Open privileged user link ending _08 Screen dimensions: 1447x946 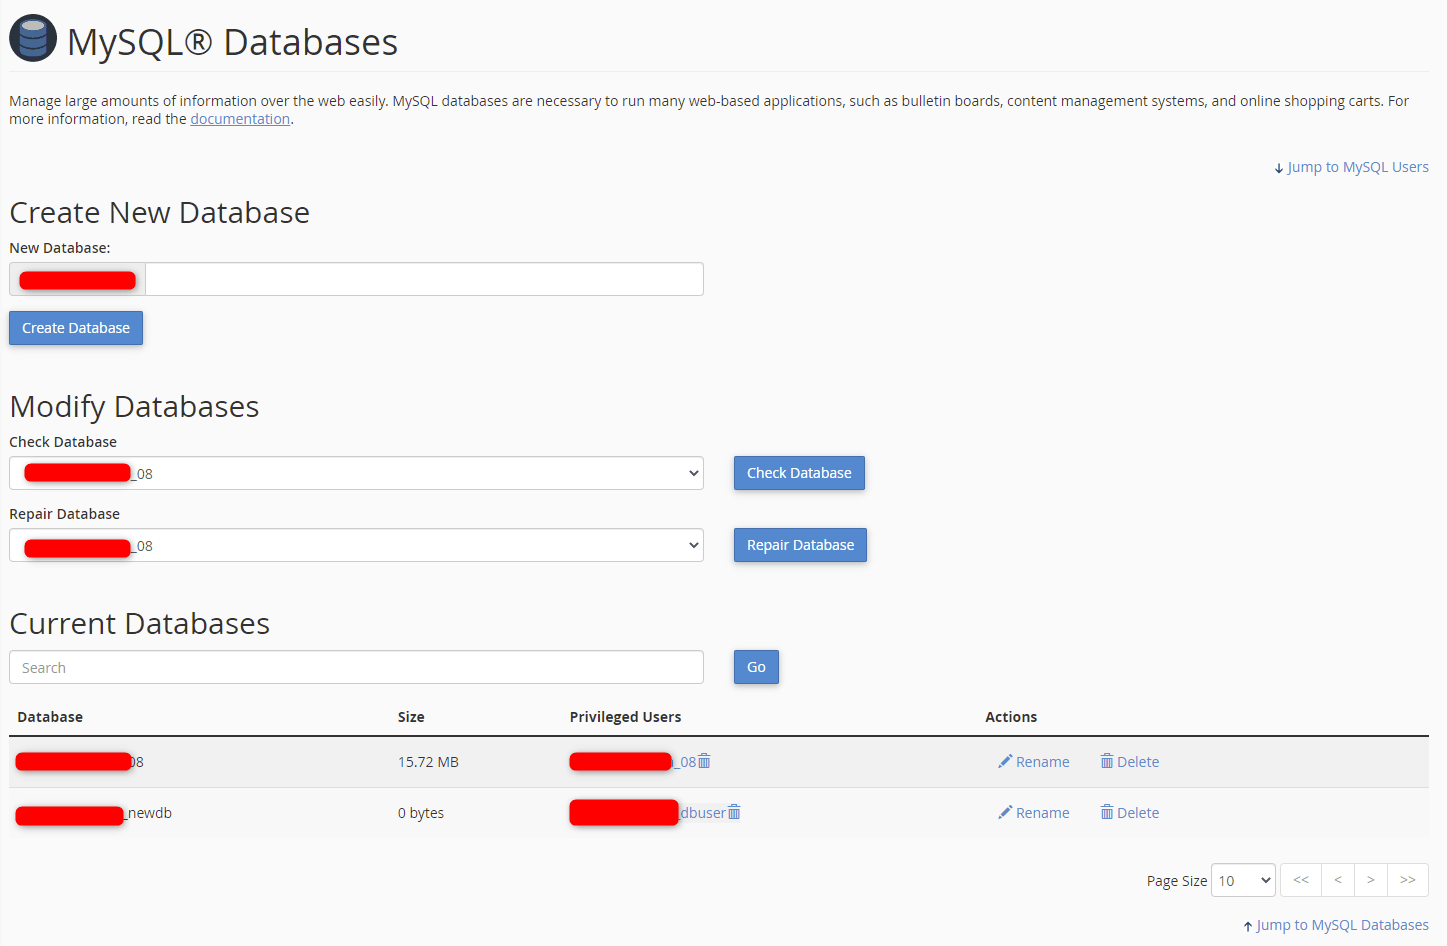[633, 762]
